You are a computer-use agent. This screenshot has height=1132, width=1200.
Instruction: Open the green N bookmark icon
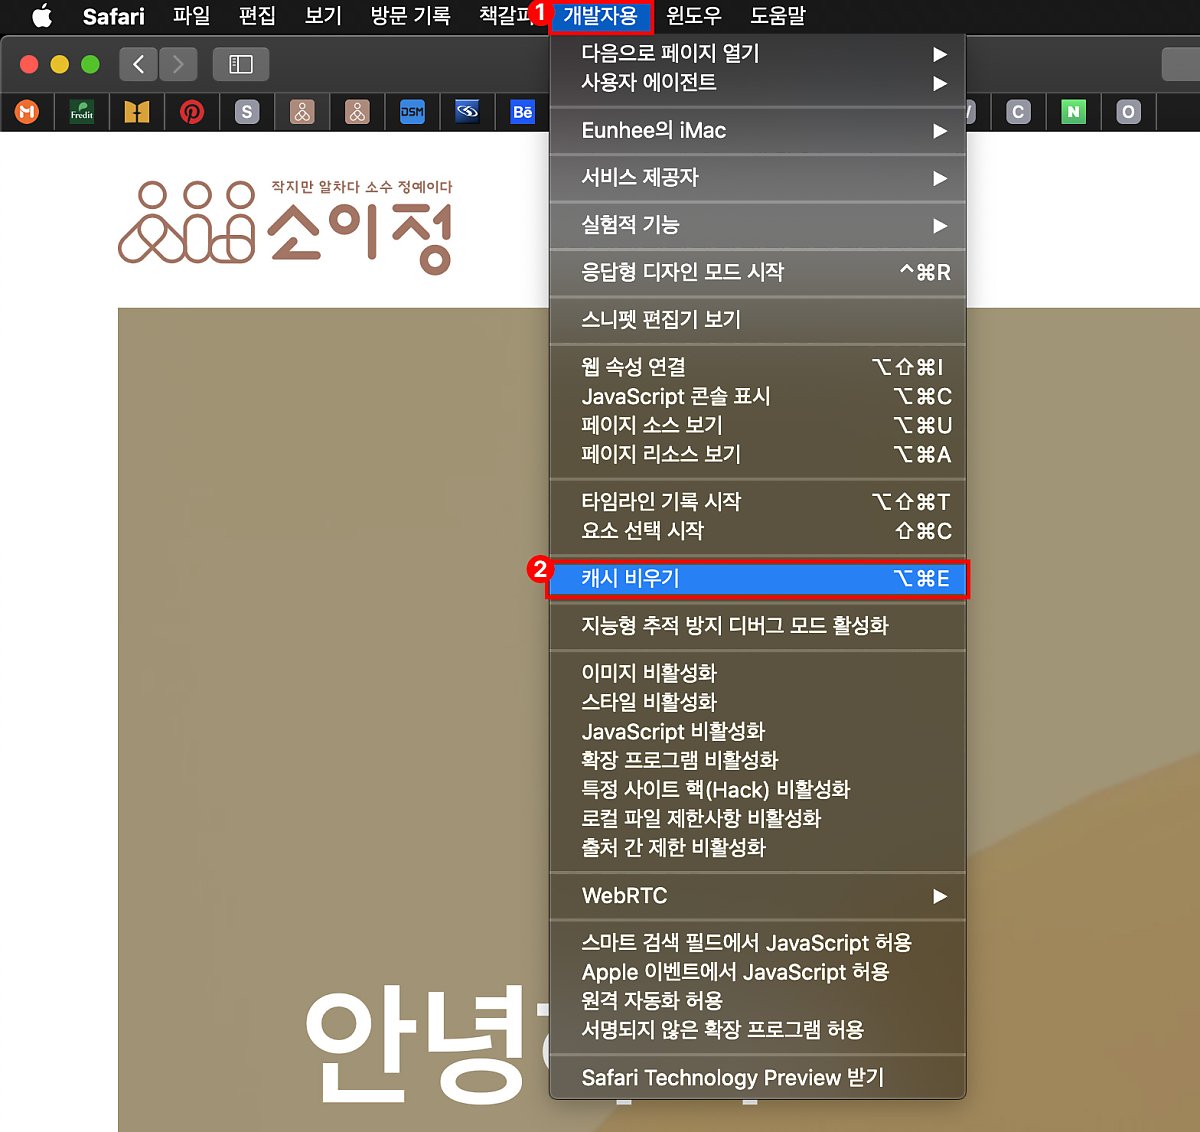[1073, 112]
